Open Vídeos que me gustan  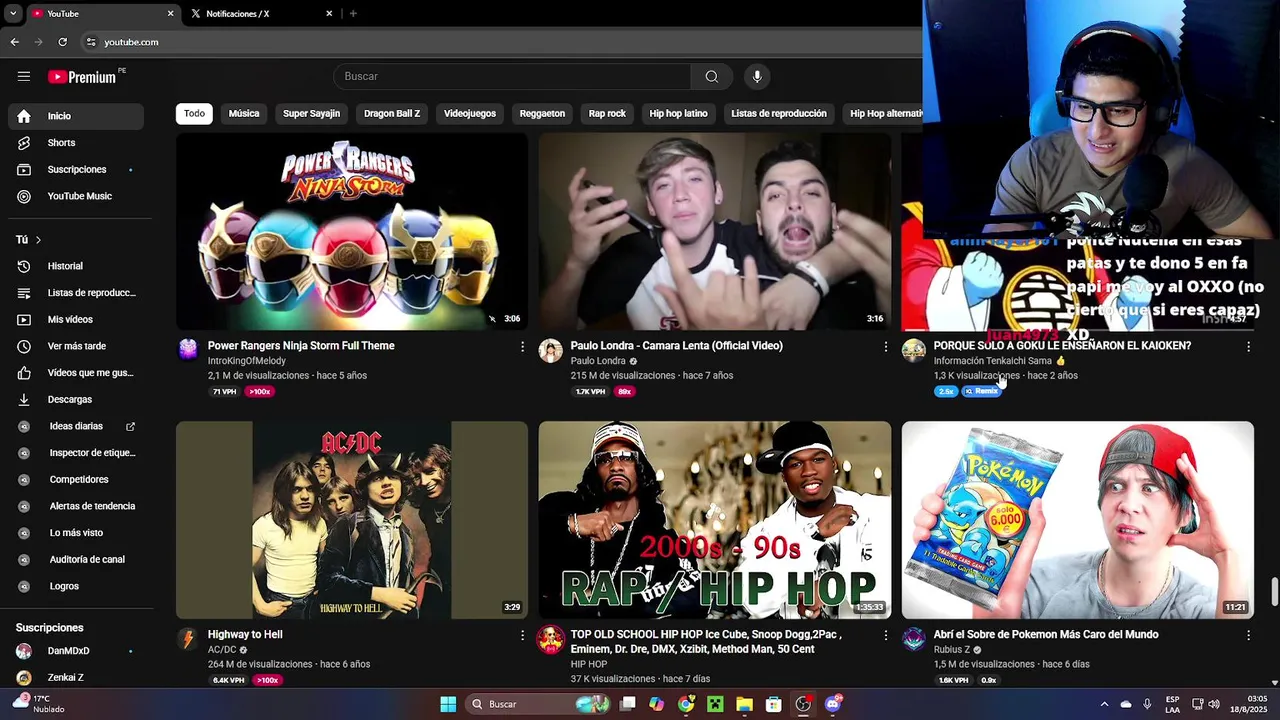pos(76,373)
